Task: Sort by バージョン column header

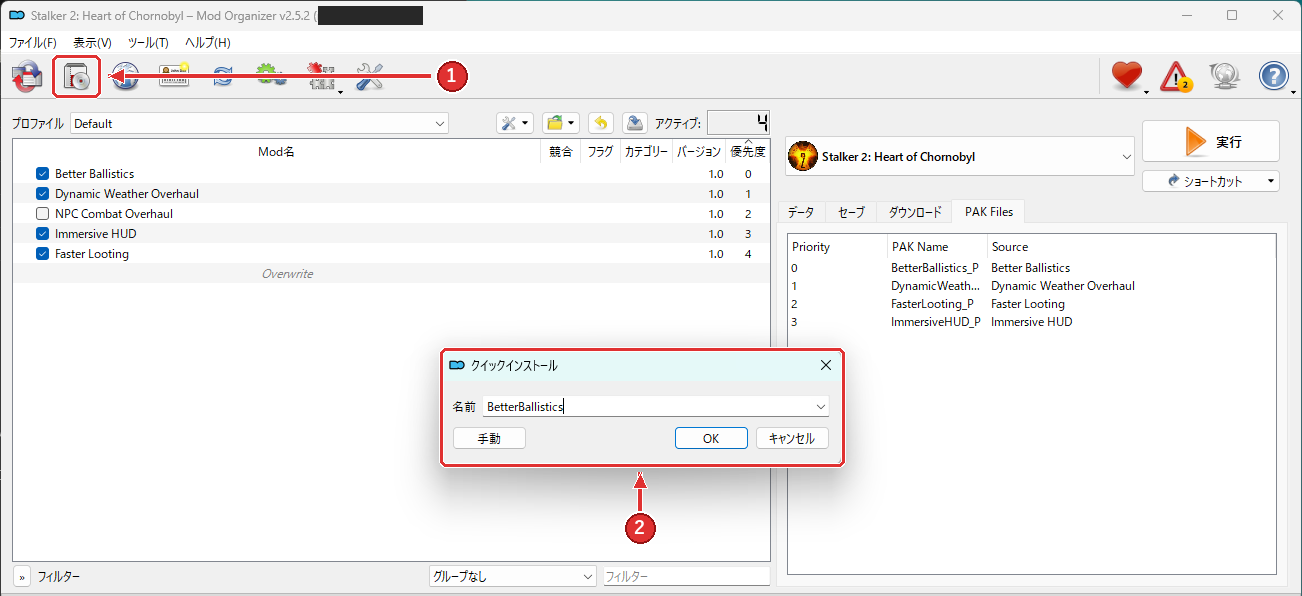Action: pyautogui.click(x=698, y=152)
